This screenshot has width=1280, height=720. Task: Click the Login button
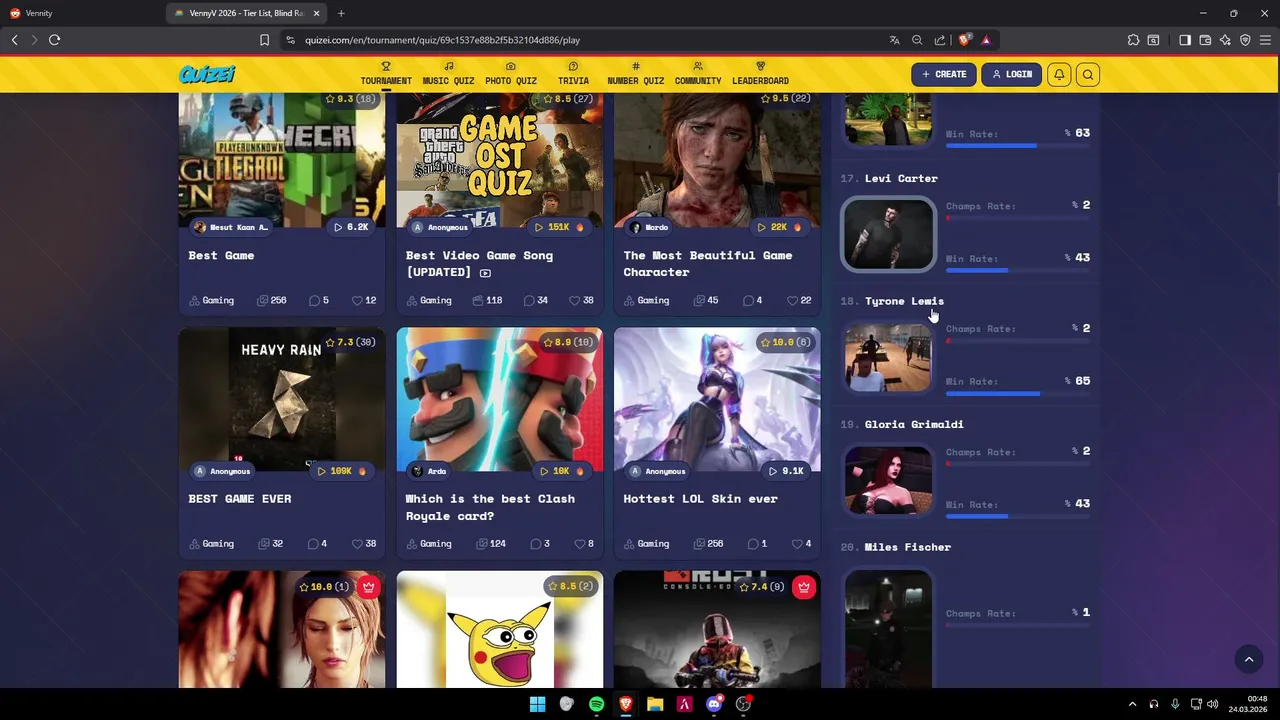pyautogui.click(x=1011, y=74)
